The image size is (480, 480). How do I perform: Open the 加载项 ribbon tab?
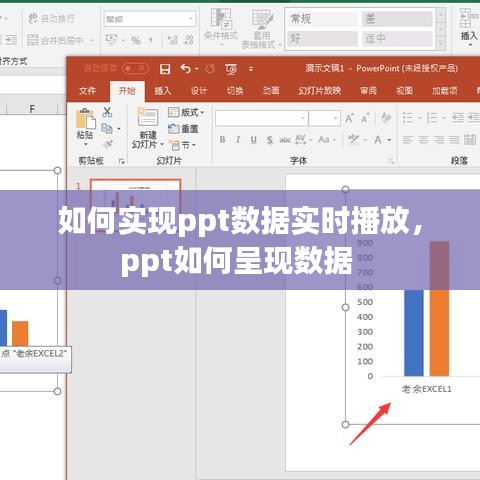pyautogui.click(x=445, y=91)
